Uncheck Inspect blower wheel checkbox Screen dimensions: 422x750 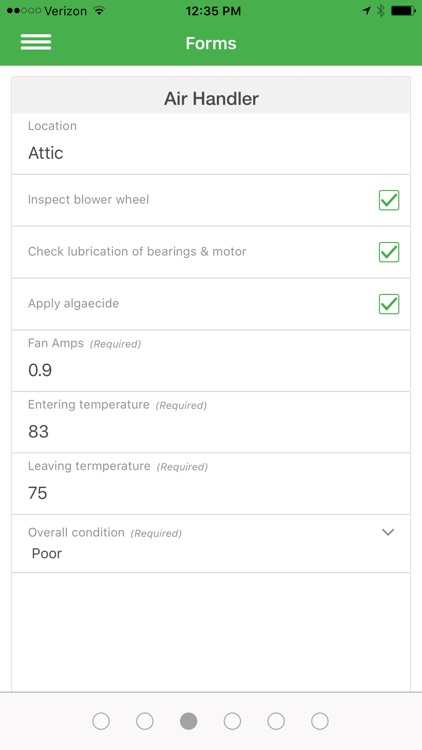(389, 200)
